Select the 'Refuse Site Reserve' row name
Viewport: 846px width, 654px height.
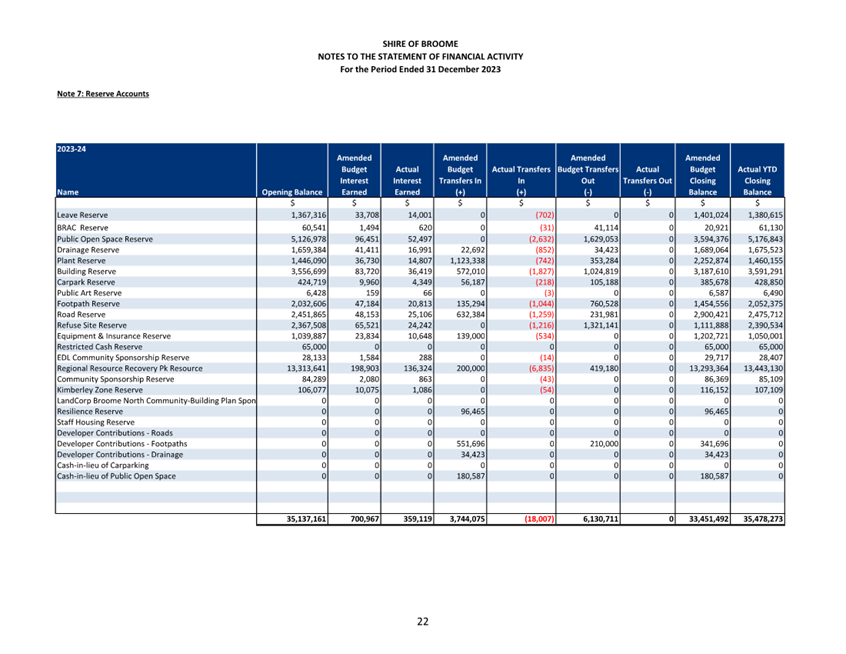92,325
